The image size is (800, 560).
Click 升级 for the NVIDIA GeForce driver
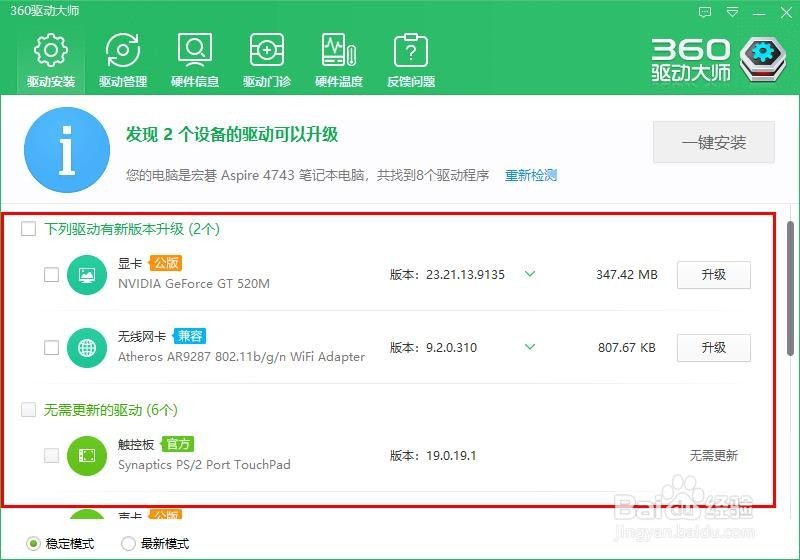tap(714, 275)
